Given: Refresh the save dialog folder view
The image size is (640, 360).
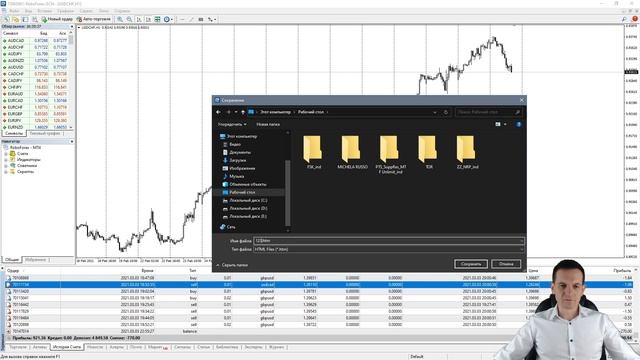Looking at the screenshot, I should [x=446, y=112].
